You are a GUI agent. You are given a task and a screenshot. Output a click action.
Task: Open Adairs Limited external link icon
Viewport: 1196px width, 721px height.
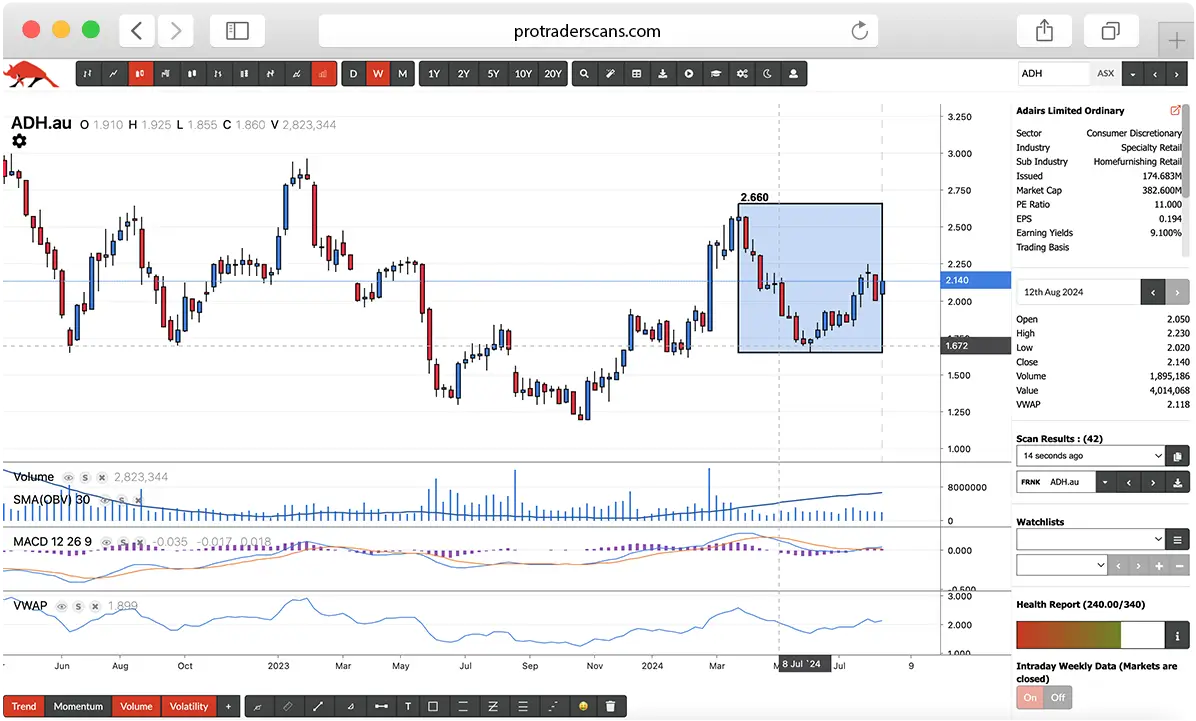[1175, 111]
